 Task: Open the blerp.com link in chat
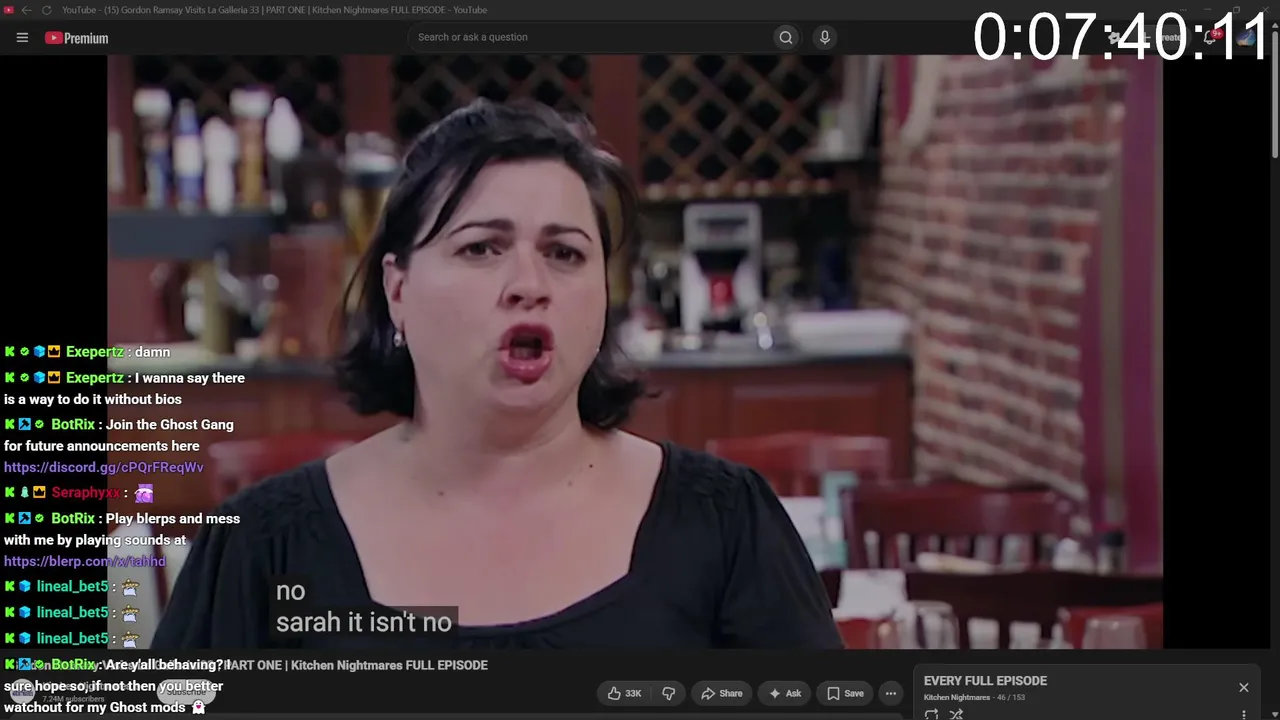pos(85,561)
